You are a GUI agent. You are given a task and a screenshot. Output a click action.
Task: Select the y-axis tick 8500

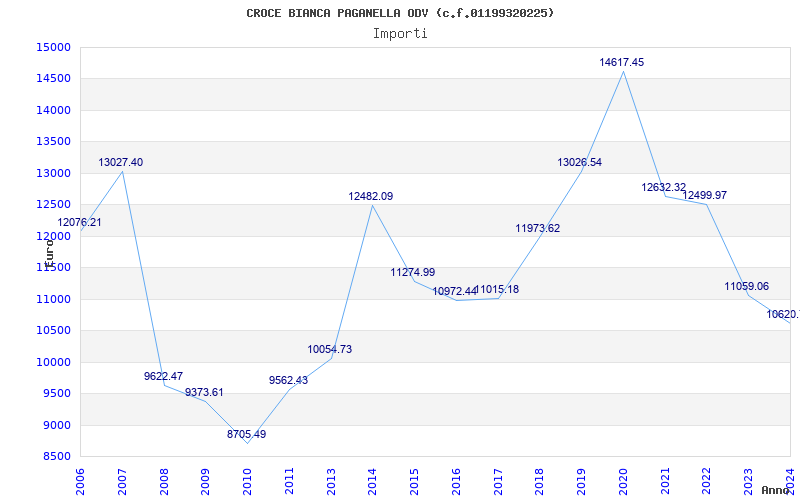[x=56, y=456]
